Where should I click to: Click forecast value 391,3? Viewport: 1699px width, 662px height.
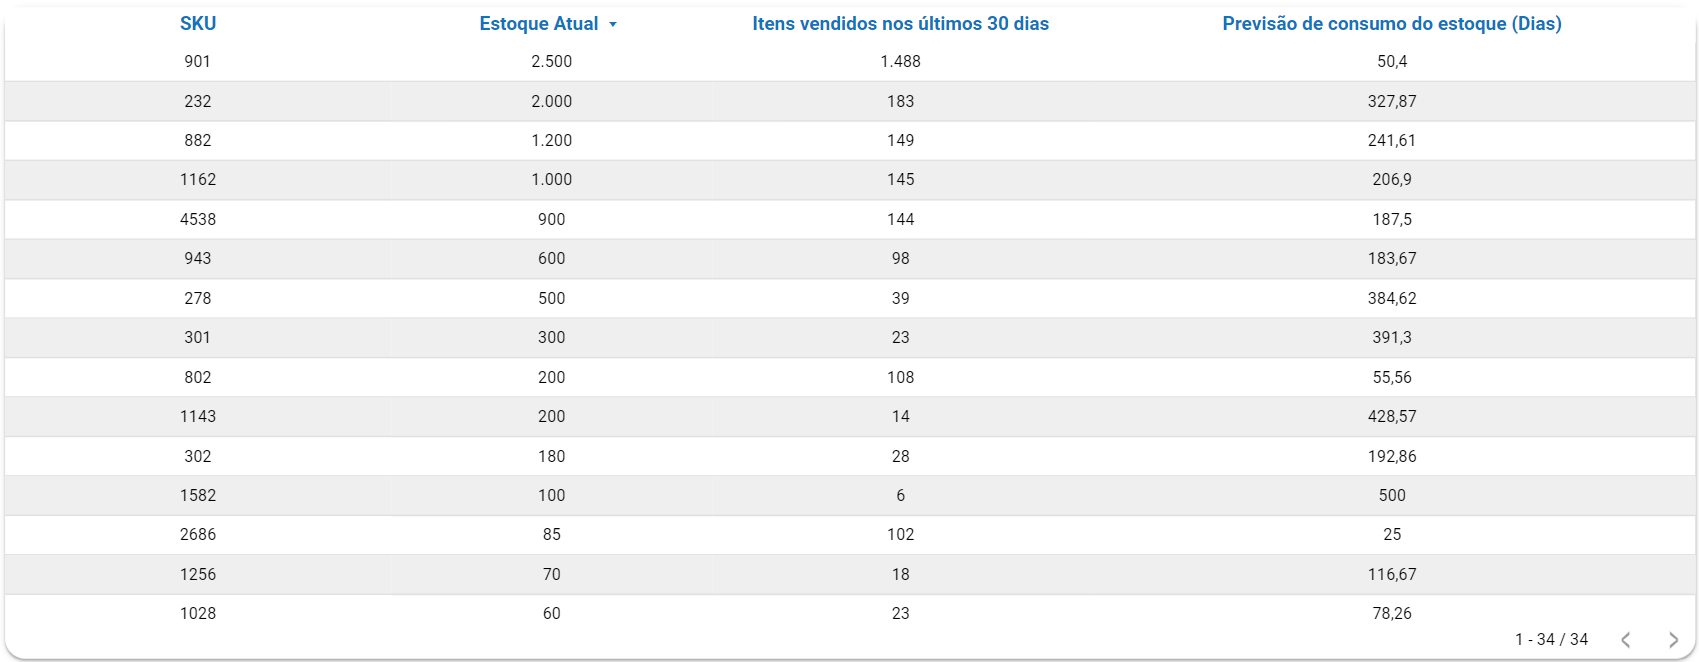[1391, 338]
